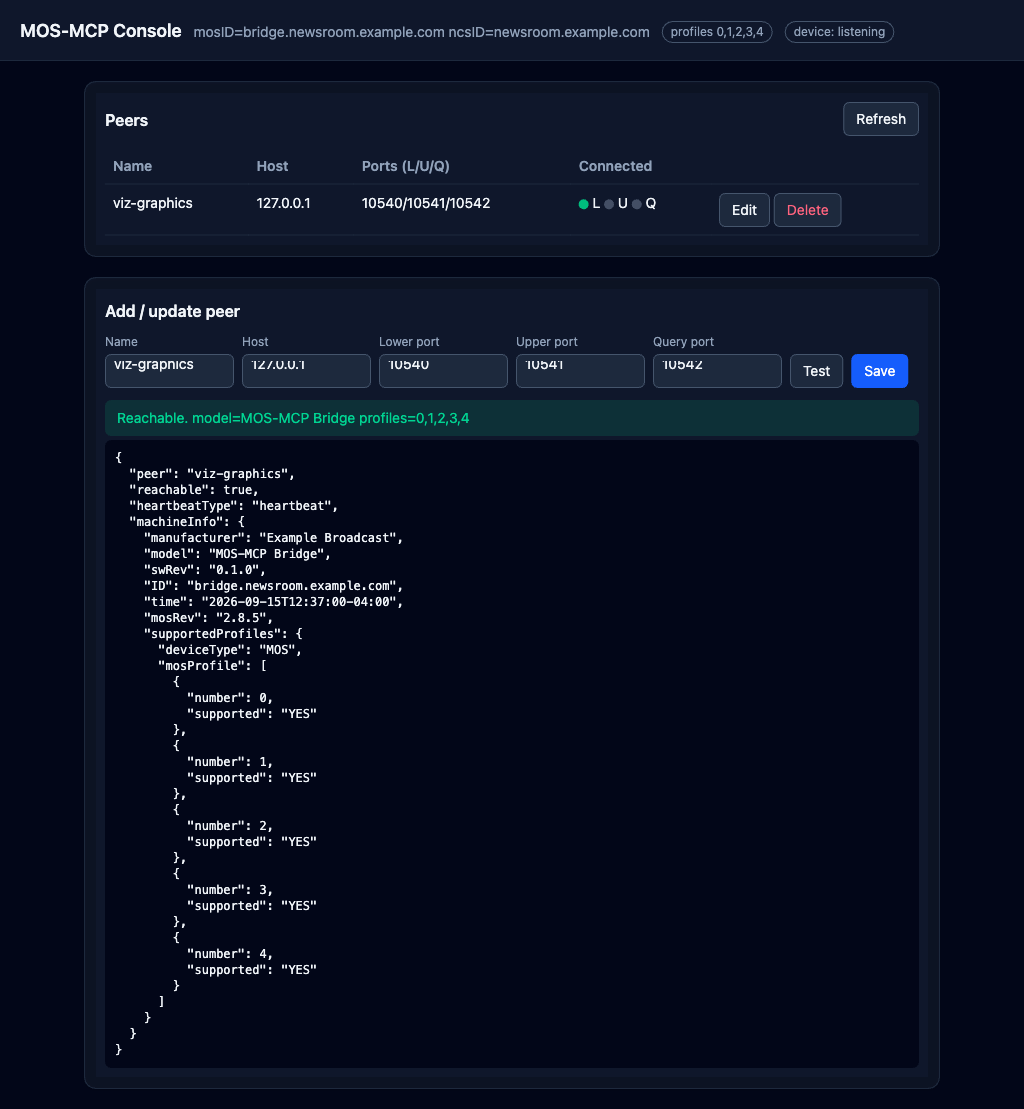
Task: Click the '"number": 1' JSON line
Action: [230, 762]
